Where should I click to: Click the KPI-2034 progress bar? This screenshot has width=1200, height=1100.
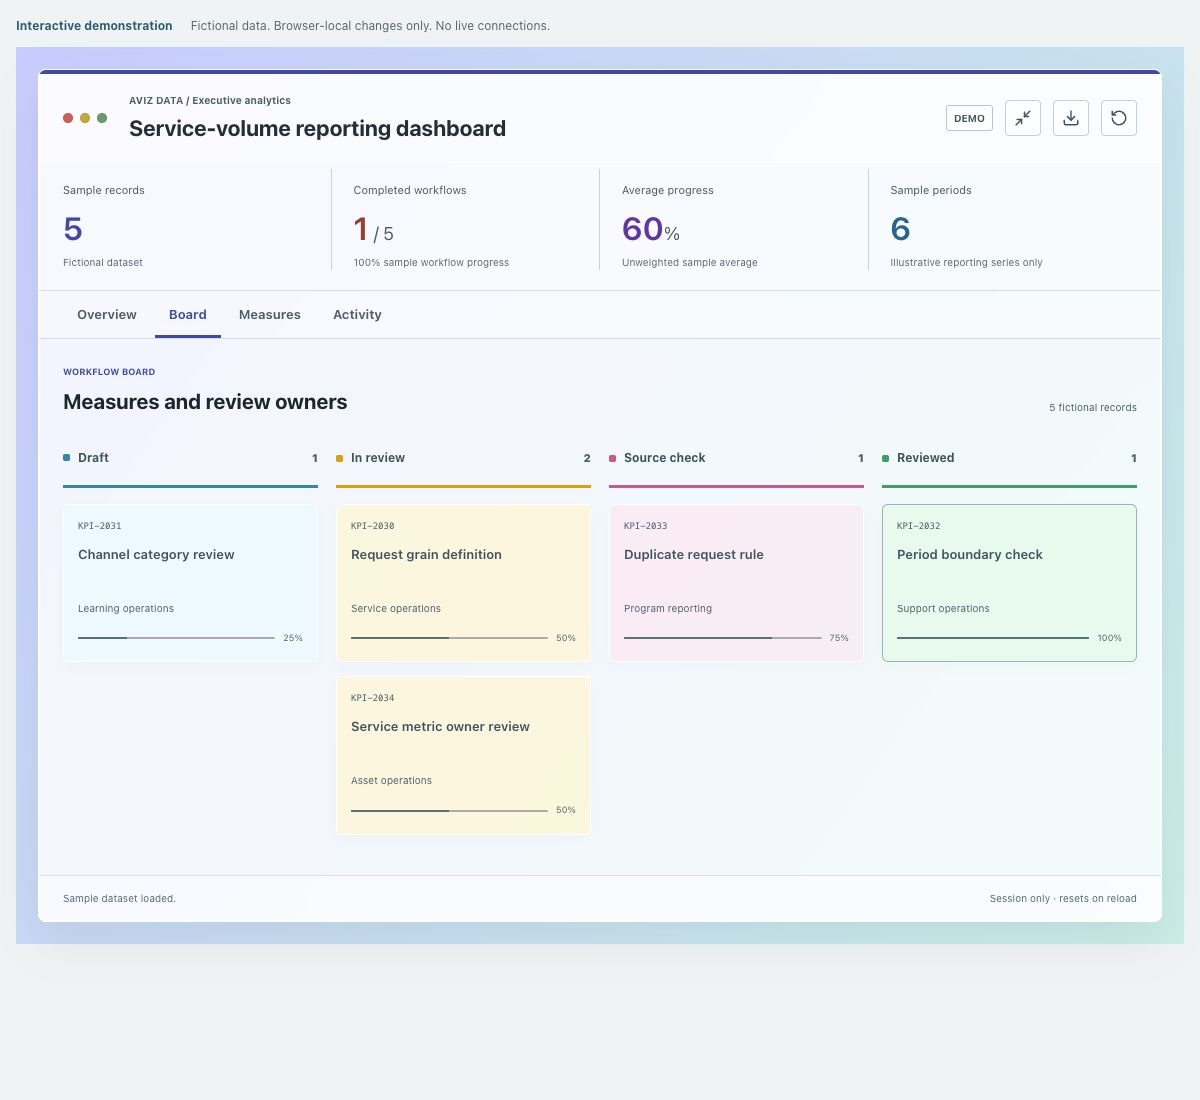tap(449, 810)
